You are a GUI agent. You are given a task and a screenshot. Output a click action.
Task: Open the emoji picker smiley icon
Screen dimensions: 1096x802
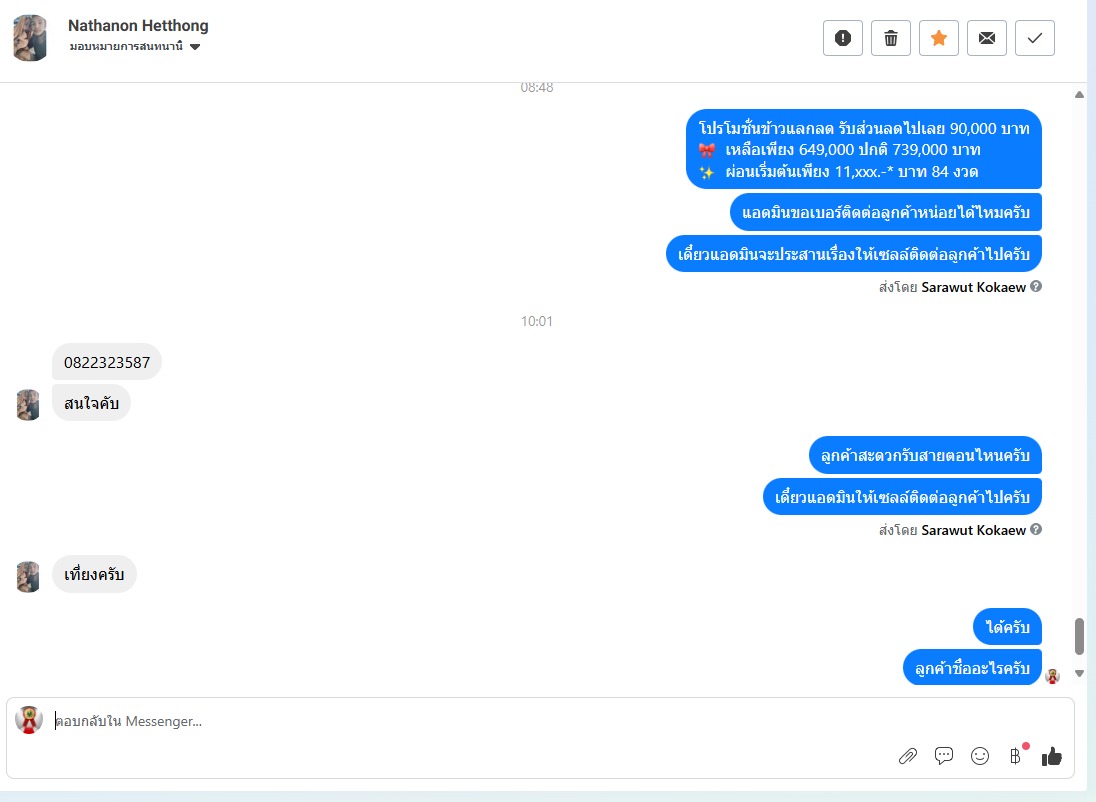pos(980,756)
